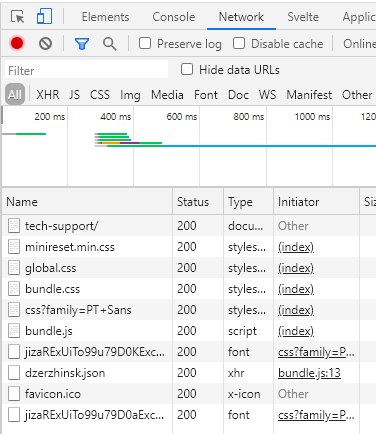Click the dzerzhinsk.json file icon
This screenshot has width=376, height=434.
click(14, 373)
